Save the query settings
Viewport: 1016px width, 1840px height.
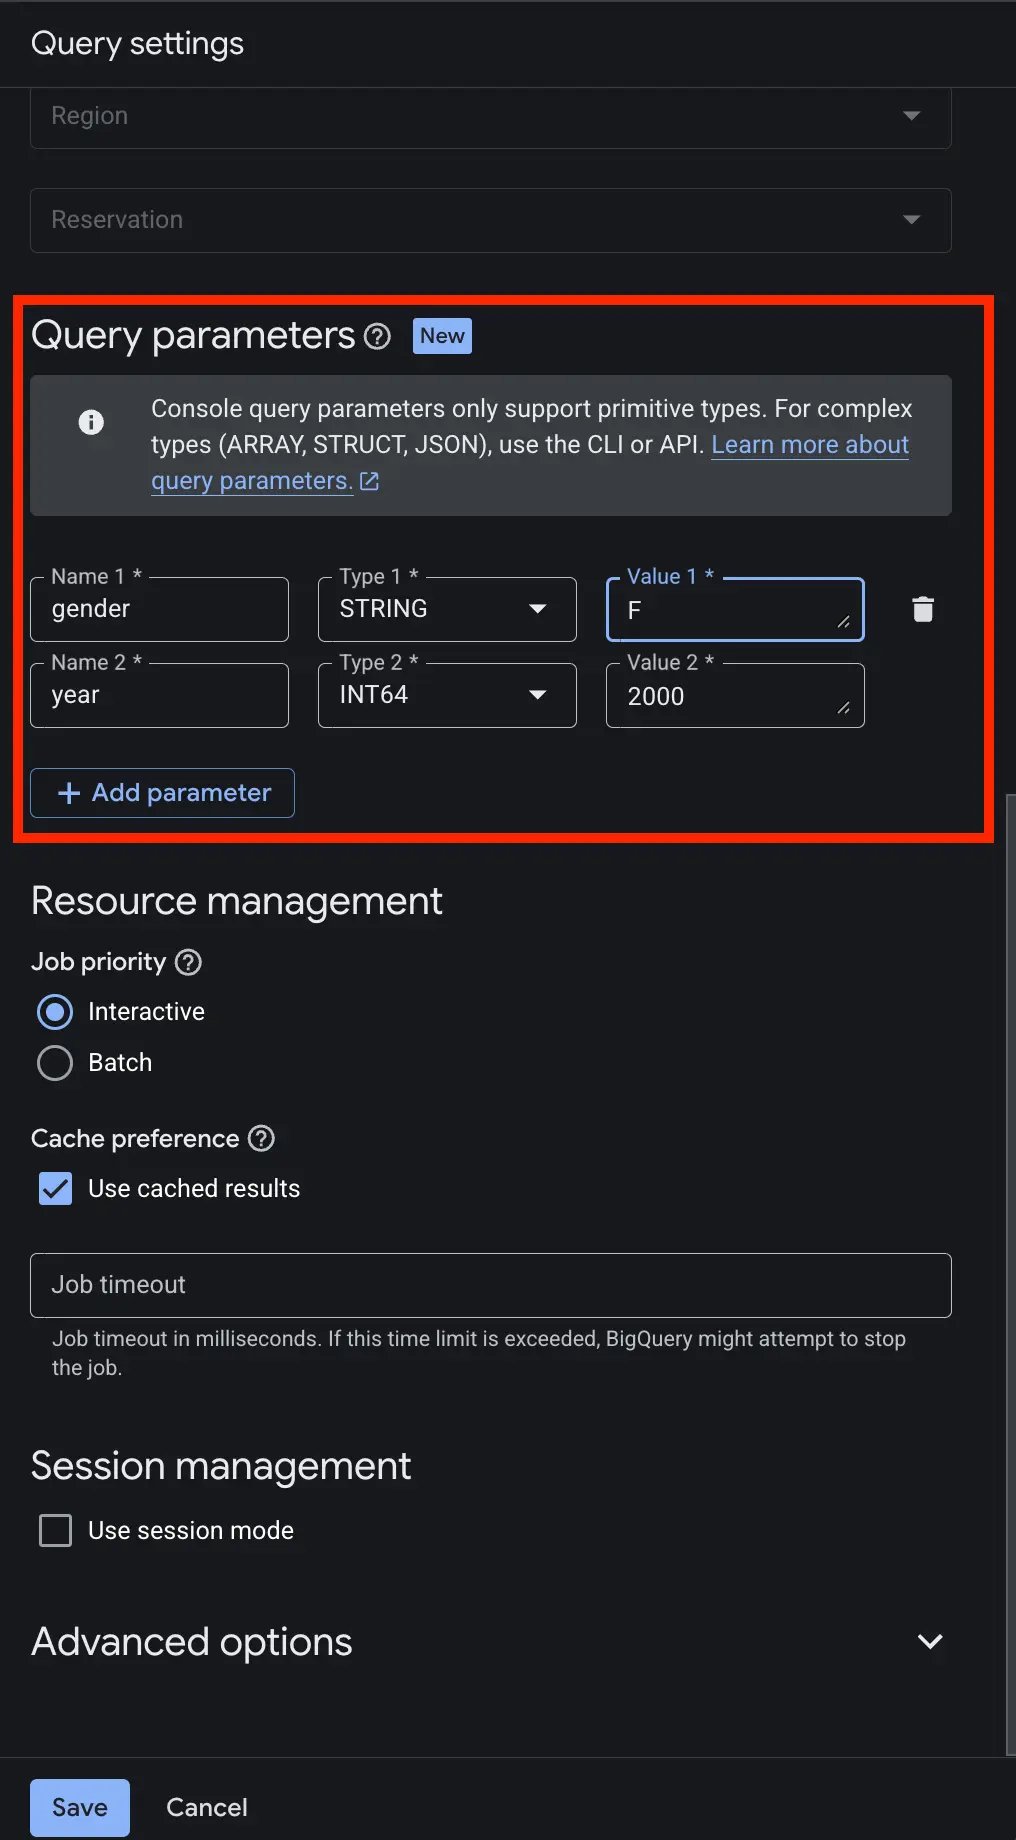tap(80, 1808)
